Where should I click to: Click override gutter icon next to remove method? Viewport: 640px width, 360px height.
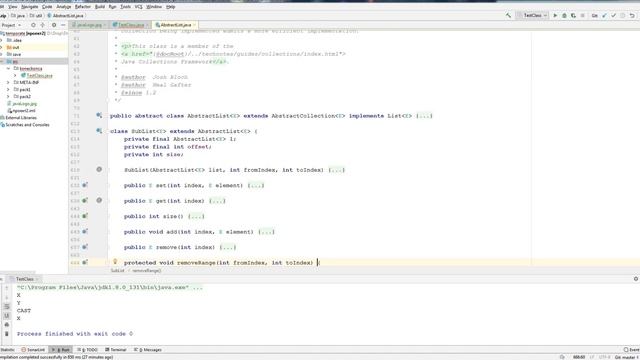(85, 247)
